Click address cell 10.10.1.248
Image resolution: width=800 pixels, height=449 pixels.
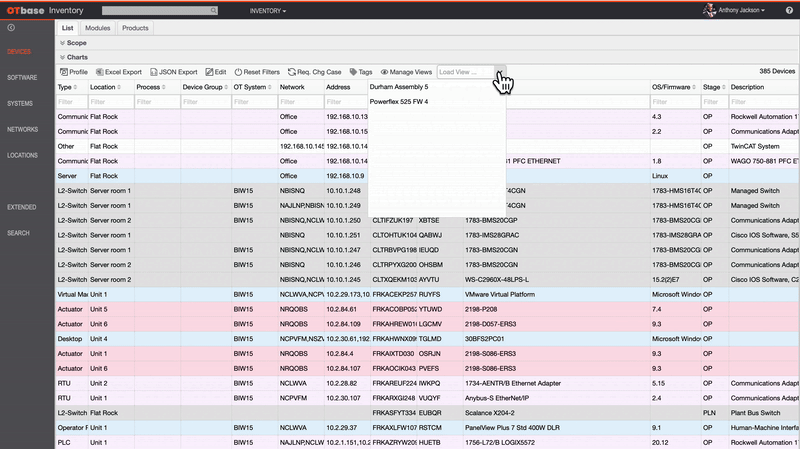tap(343, 190)
